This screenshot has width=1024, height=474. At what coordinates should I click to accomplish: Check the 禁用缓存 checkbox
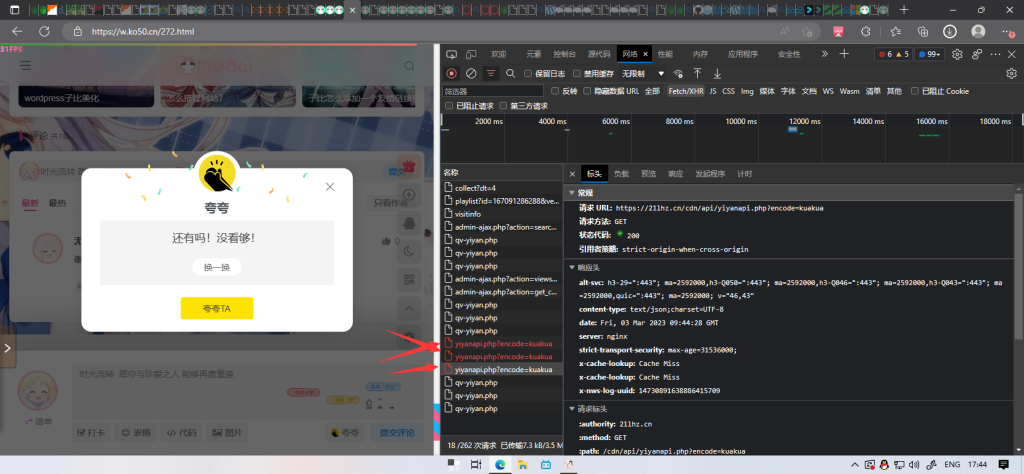[577, 73]
